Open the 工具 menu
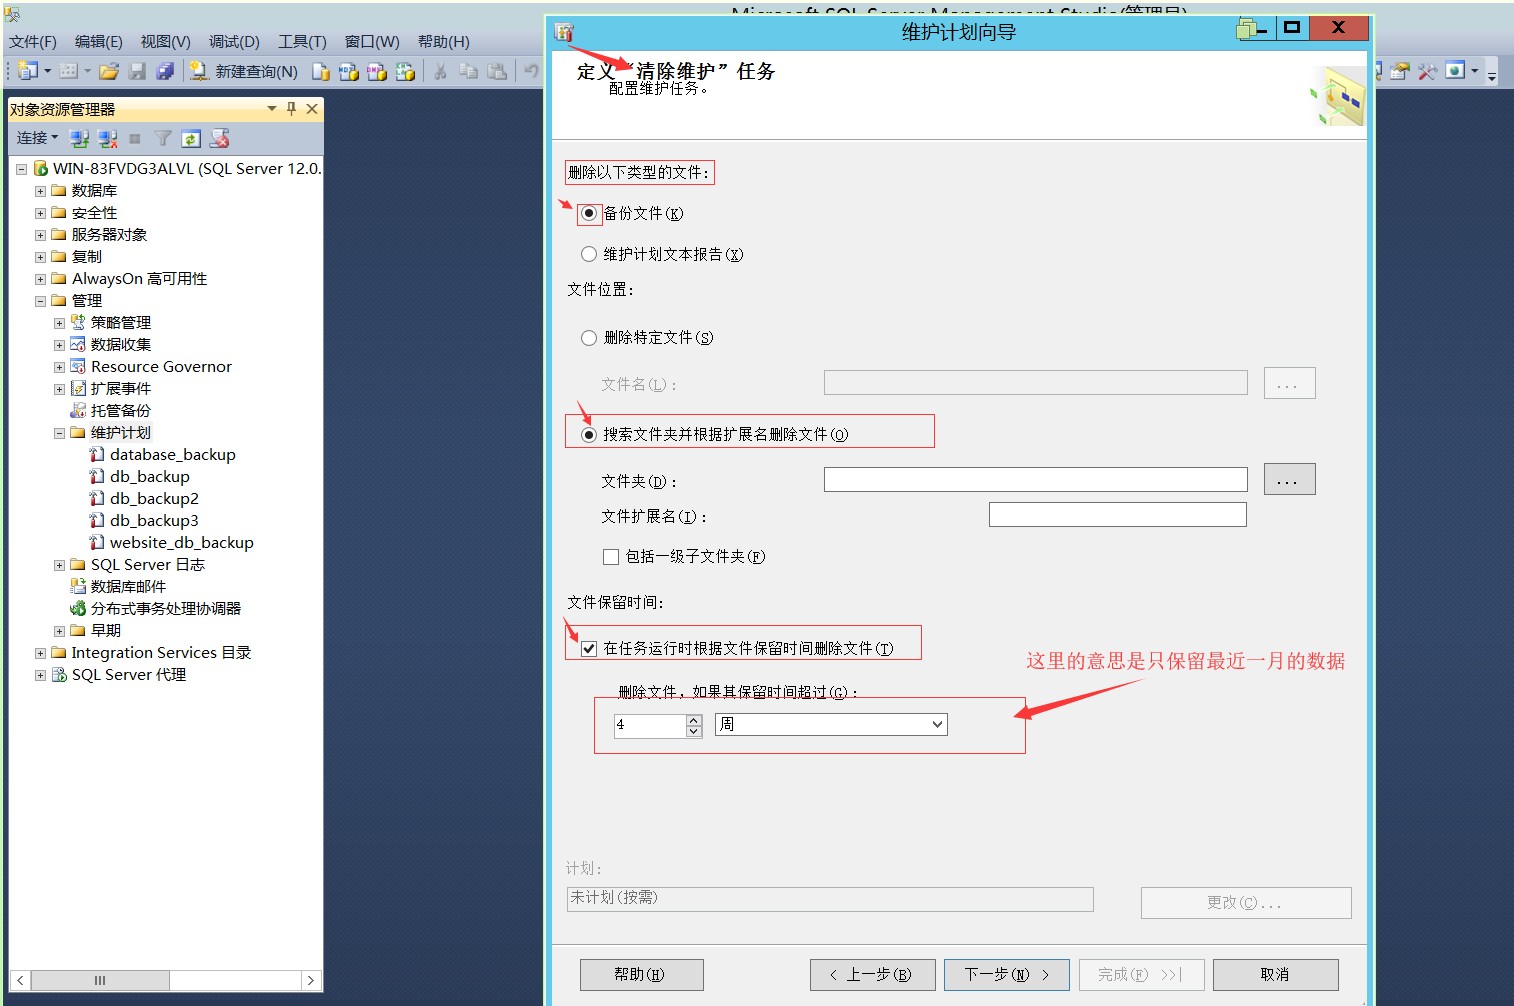This screenshot has height=1006, width=1514. pos(301,41)
